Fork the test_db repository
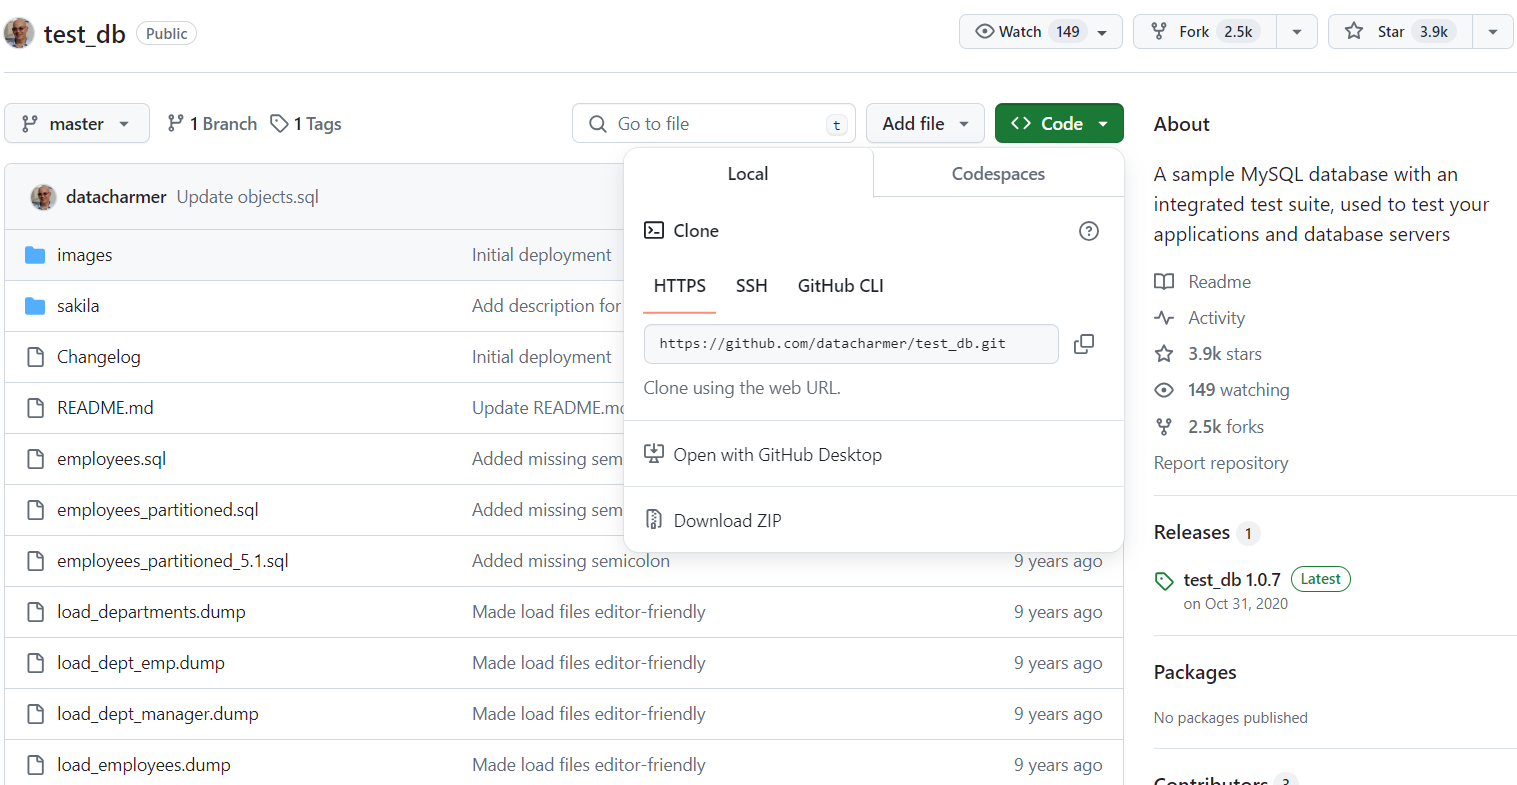This screenshot has height=785, width=1517. [x=1205, y=32]
